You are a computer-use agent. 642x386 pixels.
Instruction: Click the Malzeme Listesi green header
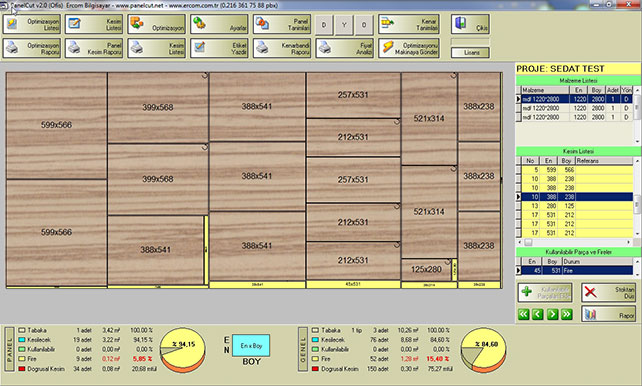click(578, 81)
